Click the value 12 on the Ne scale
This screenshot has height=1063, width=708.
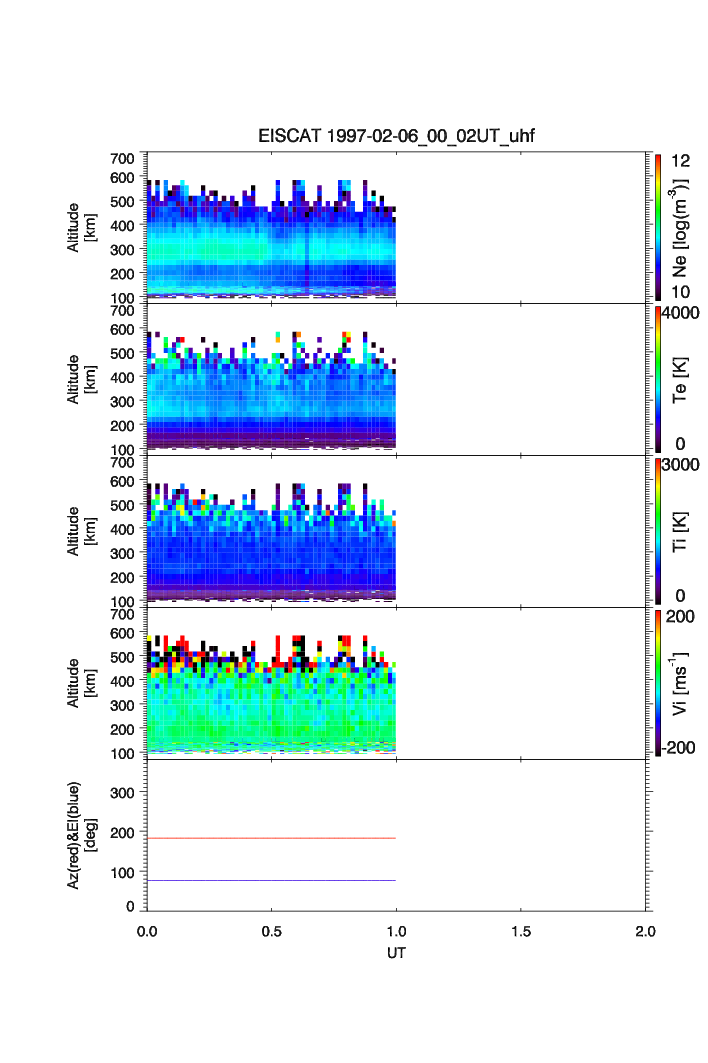click(x=680, y=161)
